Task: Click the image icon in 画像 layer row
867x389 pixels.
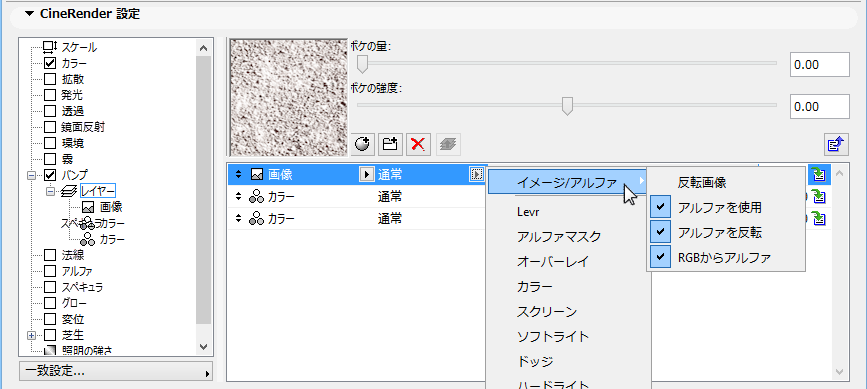Action: 257,175
